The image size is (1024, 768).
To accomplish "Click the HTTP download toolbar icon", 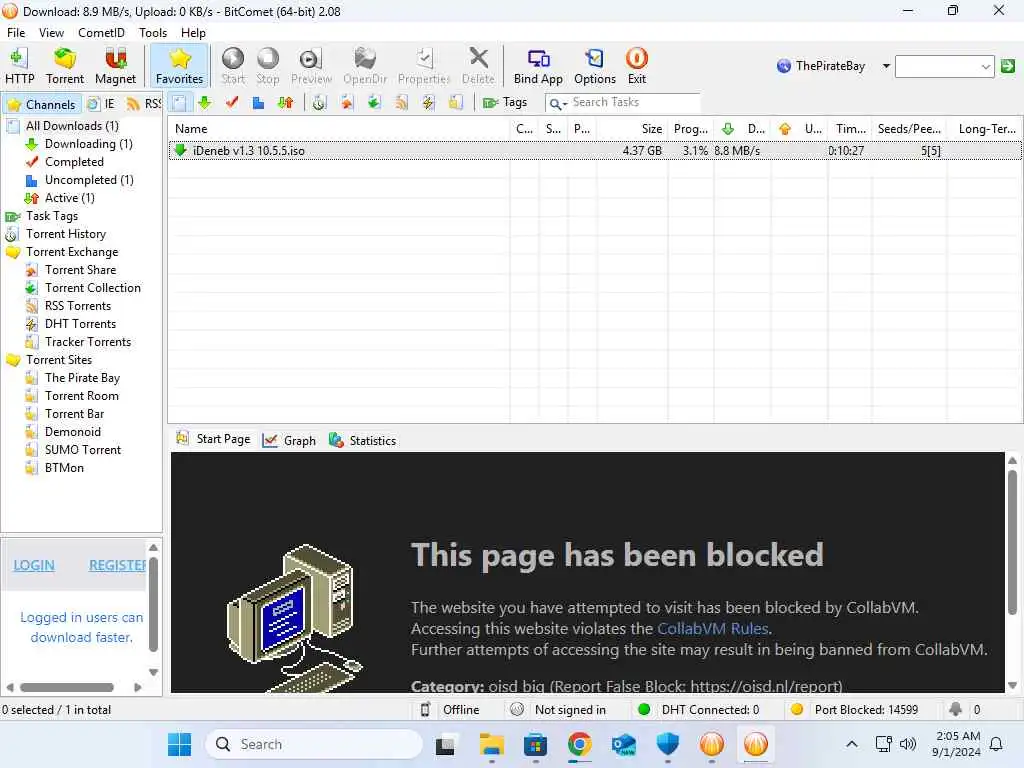I will click(20, 66).
